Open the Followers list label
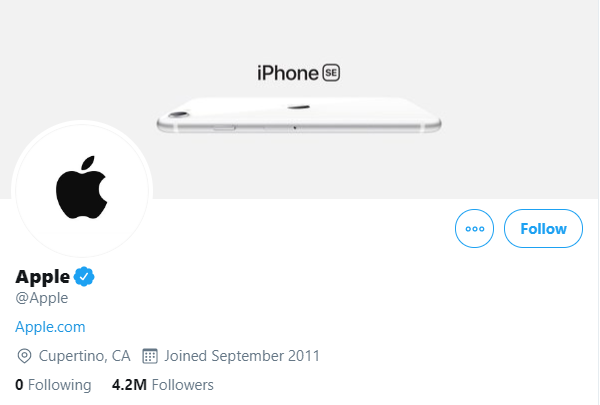Image resolution: width=600 pixels, height=405 pixels. pyautogui.click(x=183, y=385)
